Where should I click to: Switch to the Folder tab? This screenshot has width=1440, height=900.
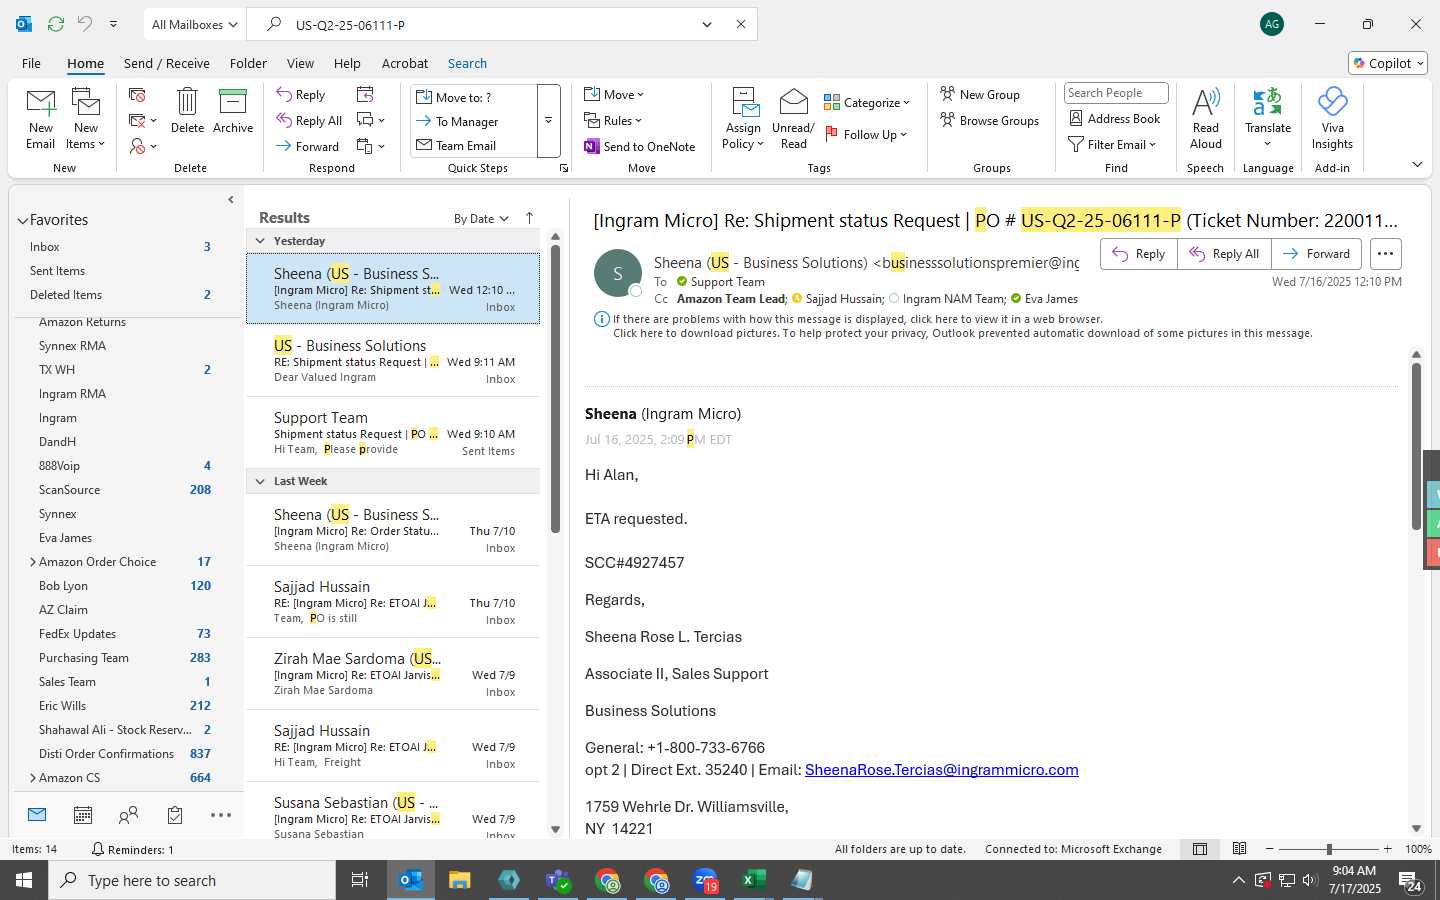(x=248, y=63)
